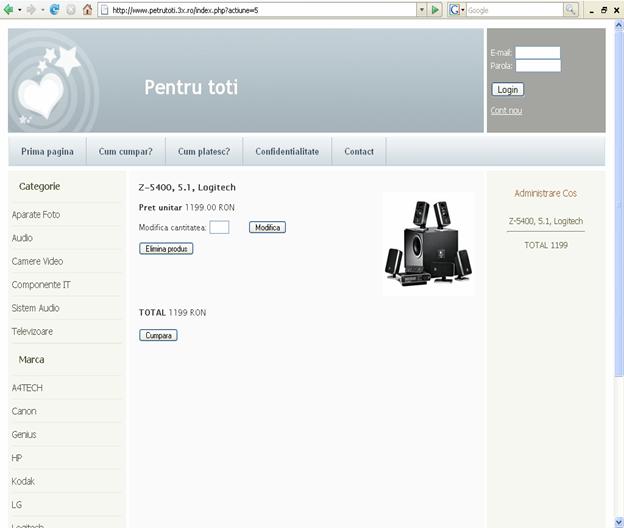
Task: Click the browser Back arrow
Action: tap(8, 9)
